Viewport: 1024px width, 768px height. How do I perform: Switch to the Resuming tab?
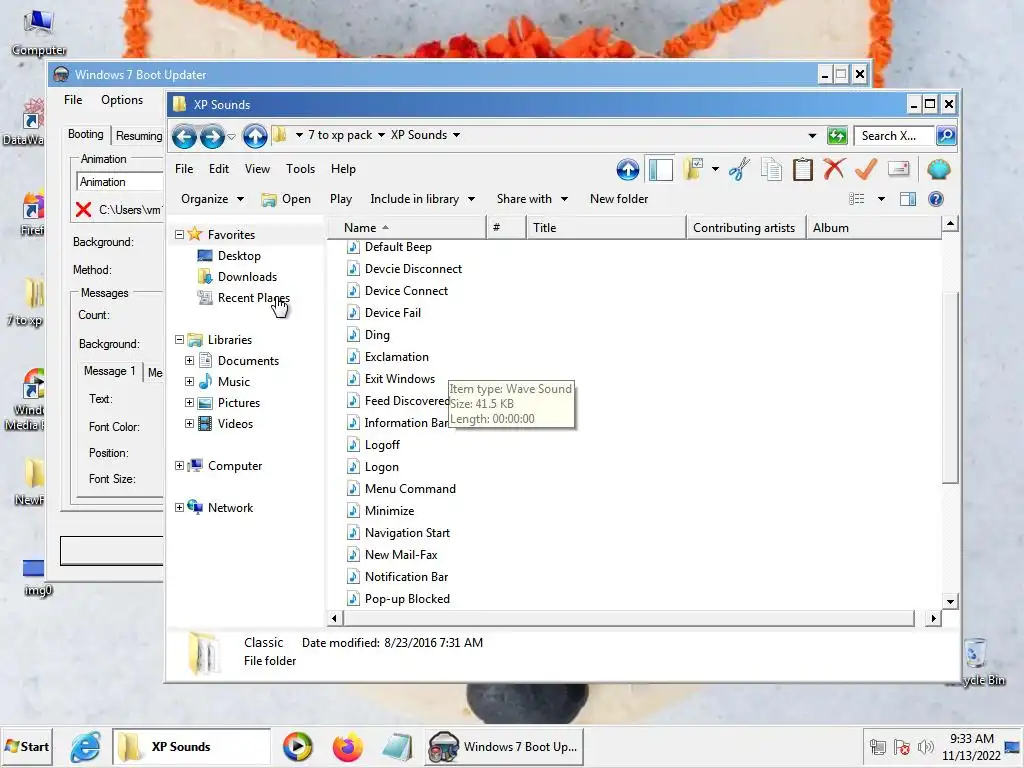pos(138,136)
